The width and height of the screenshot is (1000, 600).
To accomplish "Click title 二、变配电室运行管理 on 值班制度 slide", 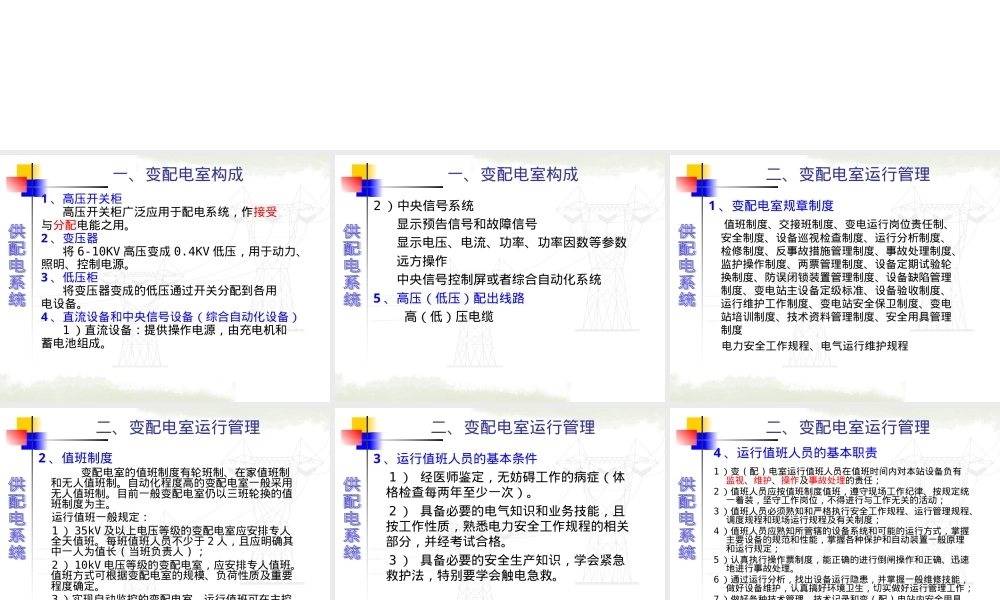I will click(178, 427).
